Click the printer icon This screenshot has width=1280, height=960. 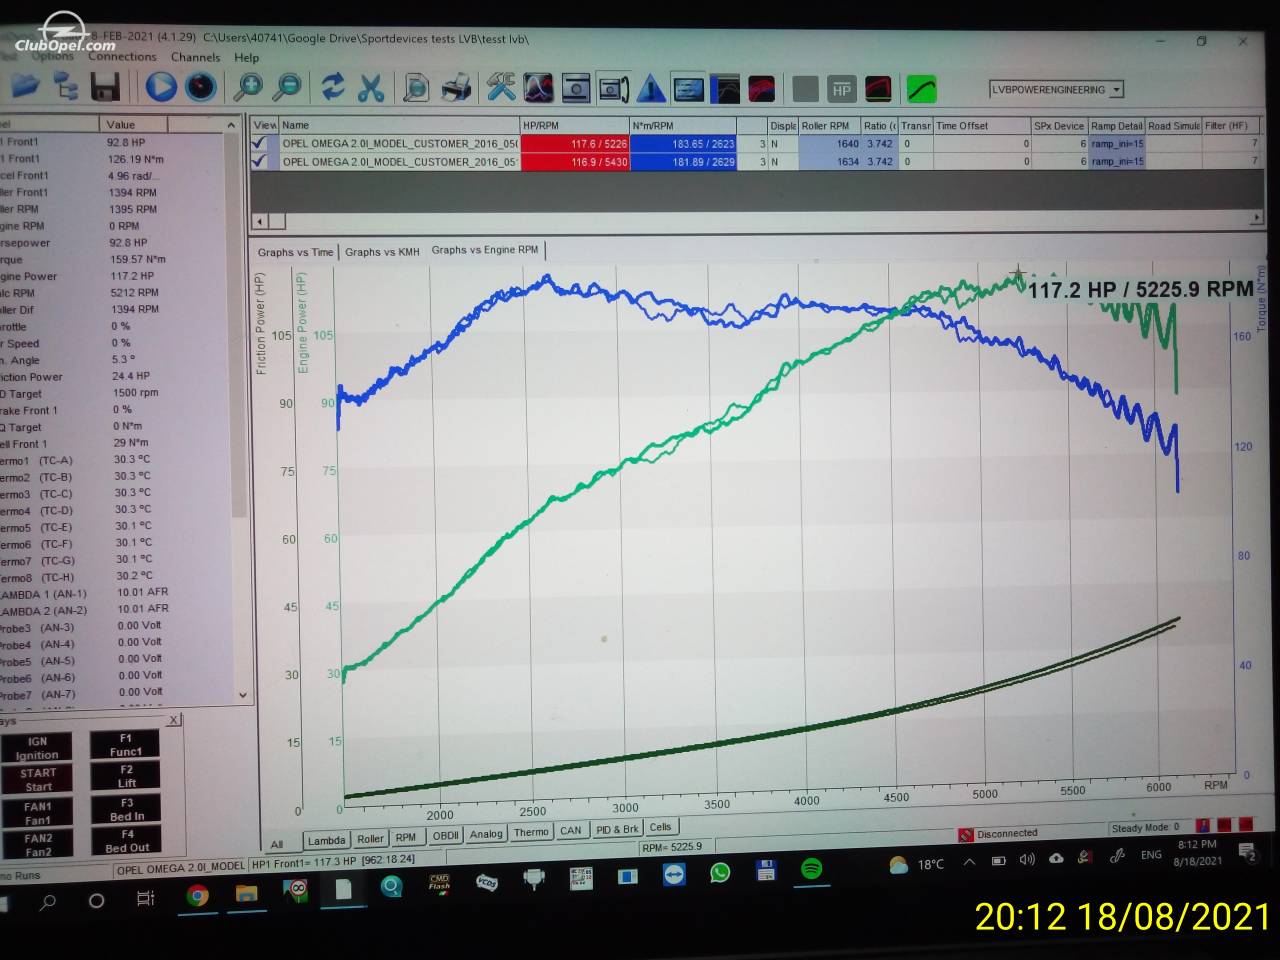456,89
